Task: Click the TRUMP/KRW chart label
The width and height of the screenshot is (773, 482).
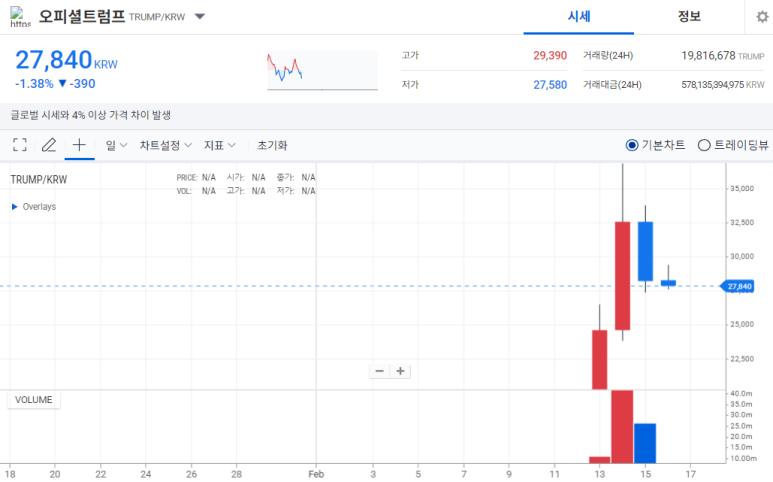Action: (x=38, y=179)
